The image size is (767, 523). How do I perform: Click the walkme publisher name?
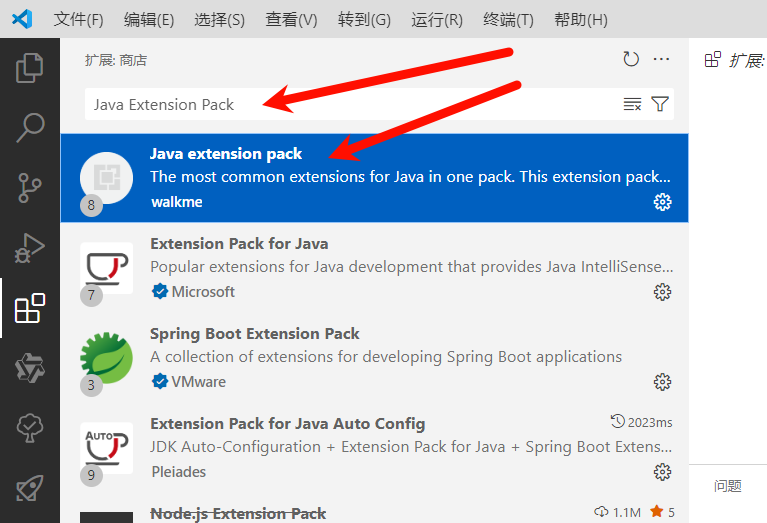177,202
